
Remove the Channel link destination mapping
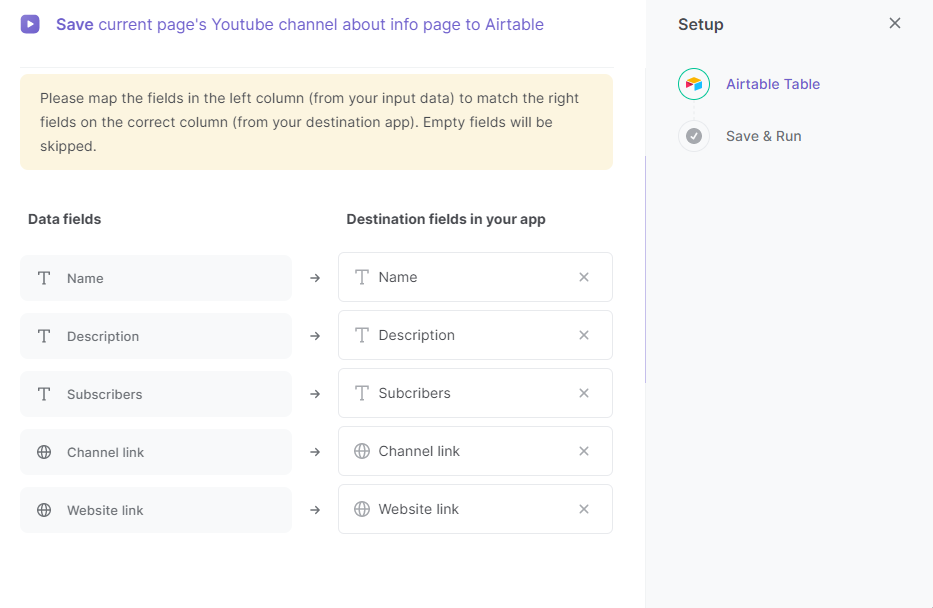click(584, 451)
